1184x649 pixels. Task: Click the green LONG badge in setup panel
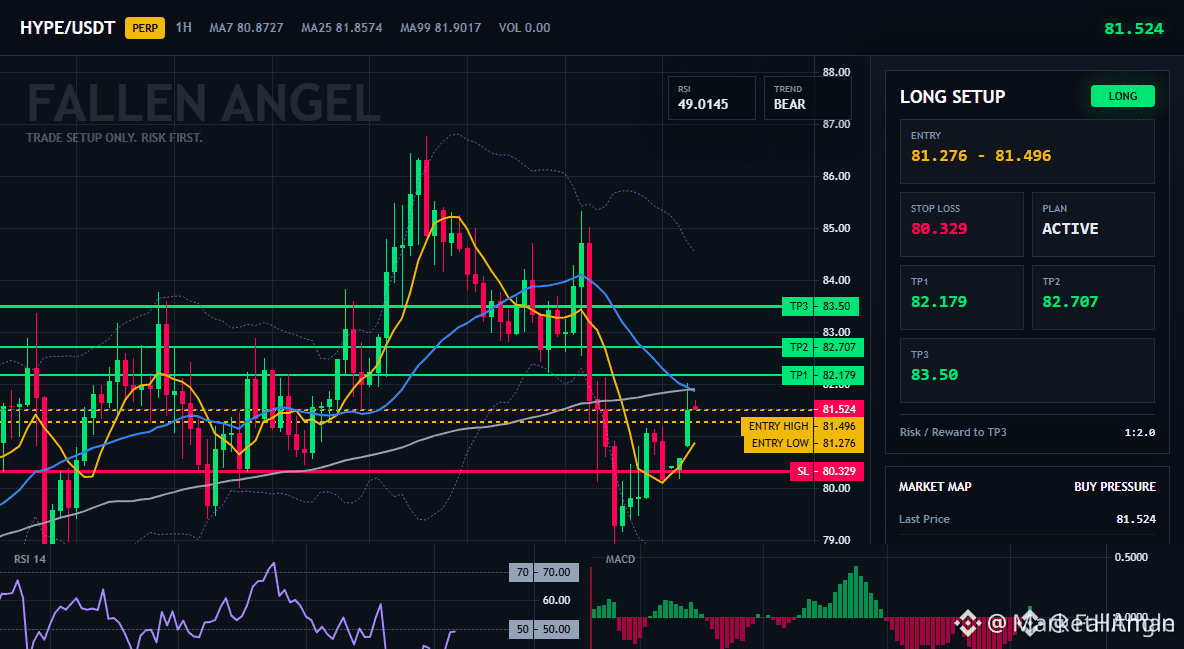tap(1123, 96)
